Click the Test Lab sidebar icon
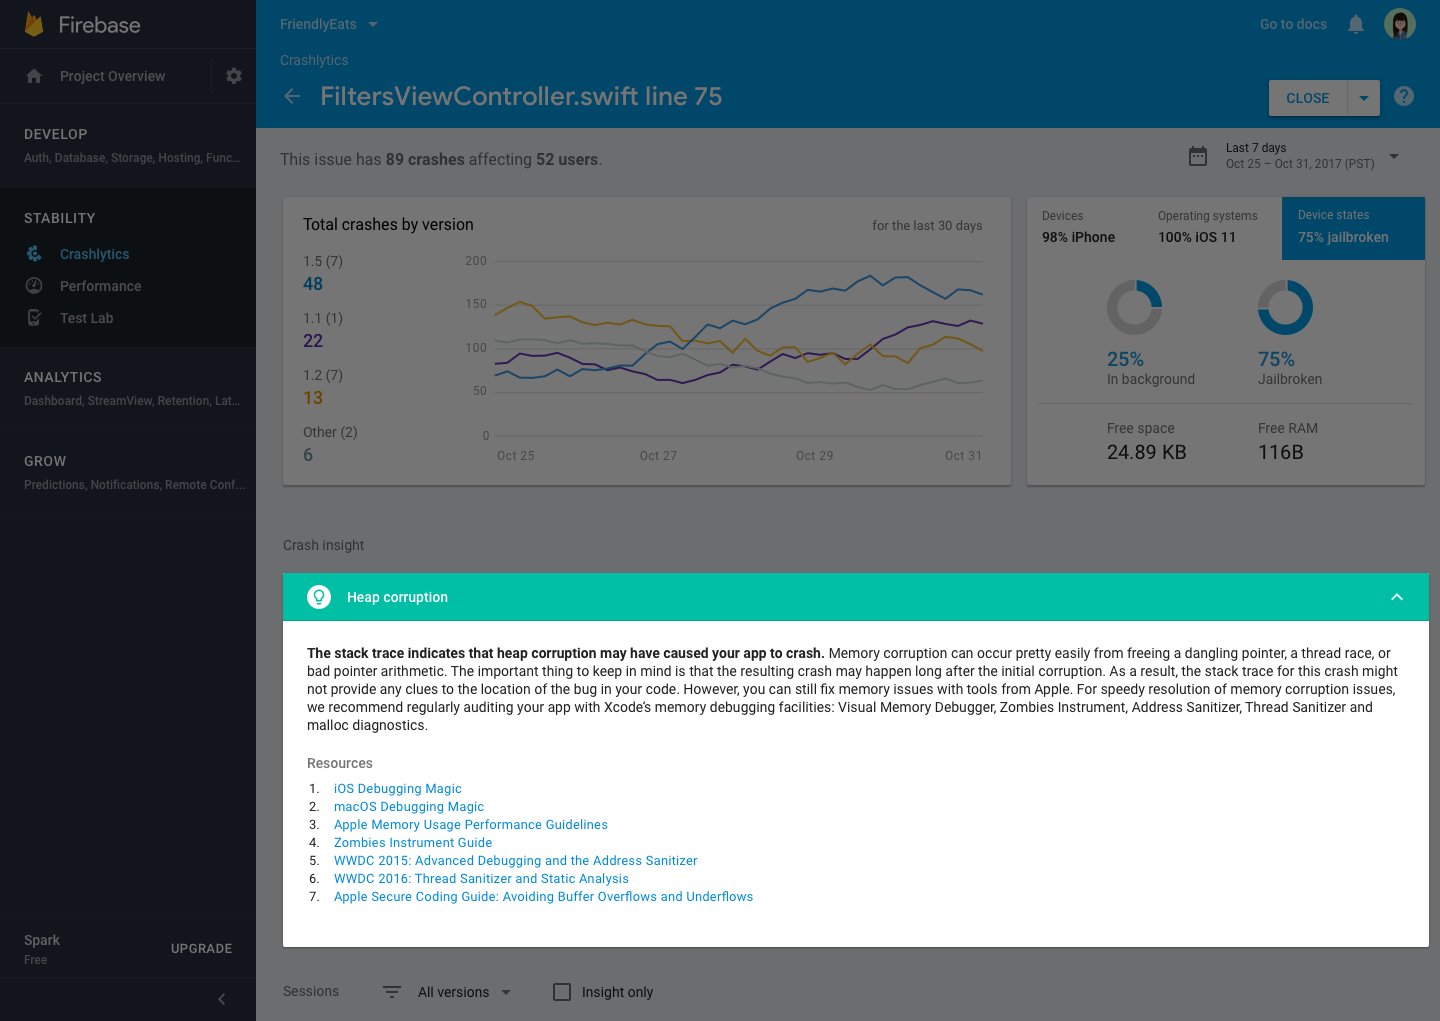This screenshot has height=1021, width=1440. pos(34,318)
